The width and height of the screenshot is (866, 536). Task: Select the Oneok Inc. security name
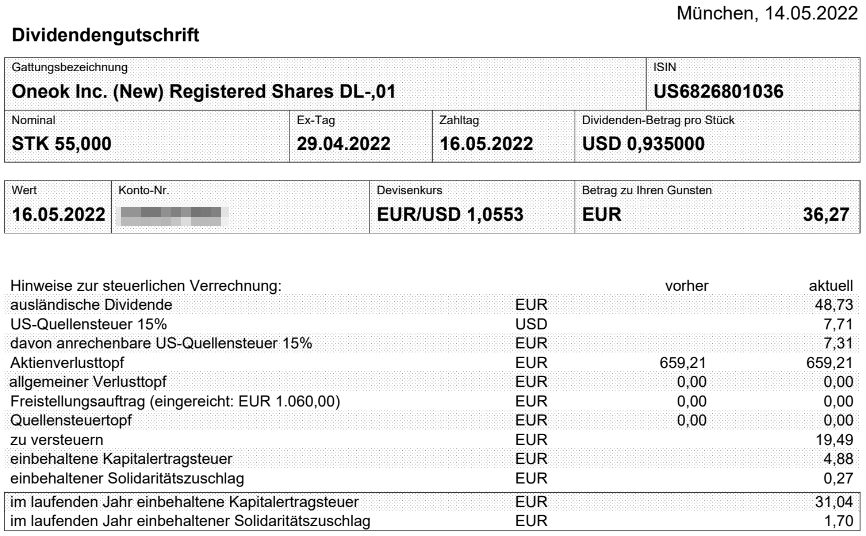(x=204, y=92)
